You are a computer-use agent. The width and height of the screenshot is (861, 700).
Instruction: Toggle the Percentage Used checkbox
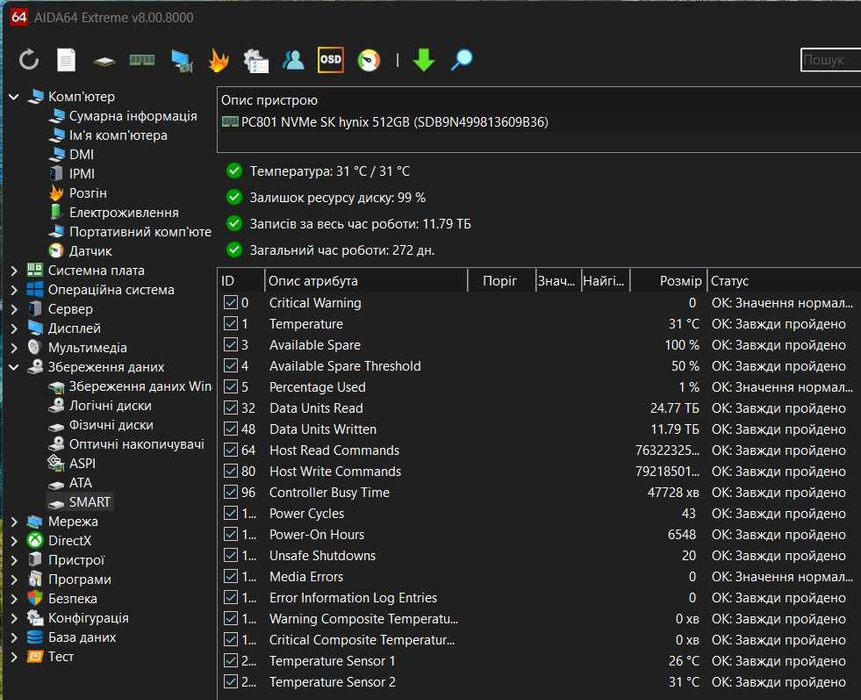231,387
